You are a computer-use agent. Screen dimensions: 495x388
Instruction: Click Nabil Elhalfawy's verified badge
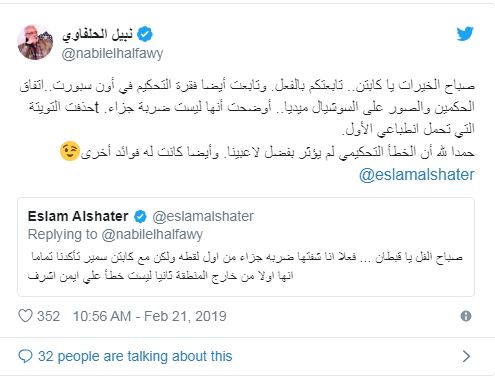click(x=145, y=34)
